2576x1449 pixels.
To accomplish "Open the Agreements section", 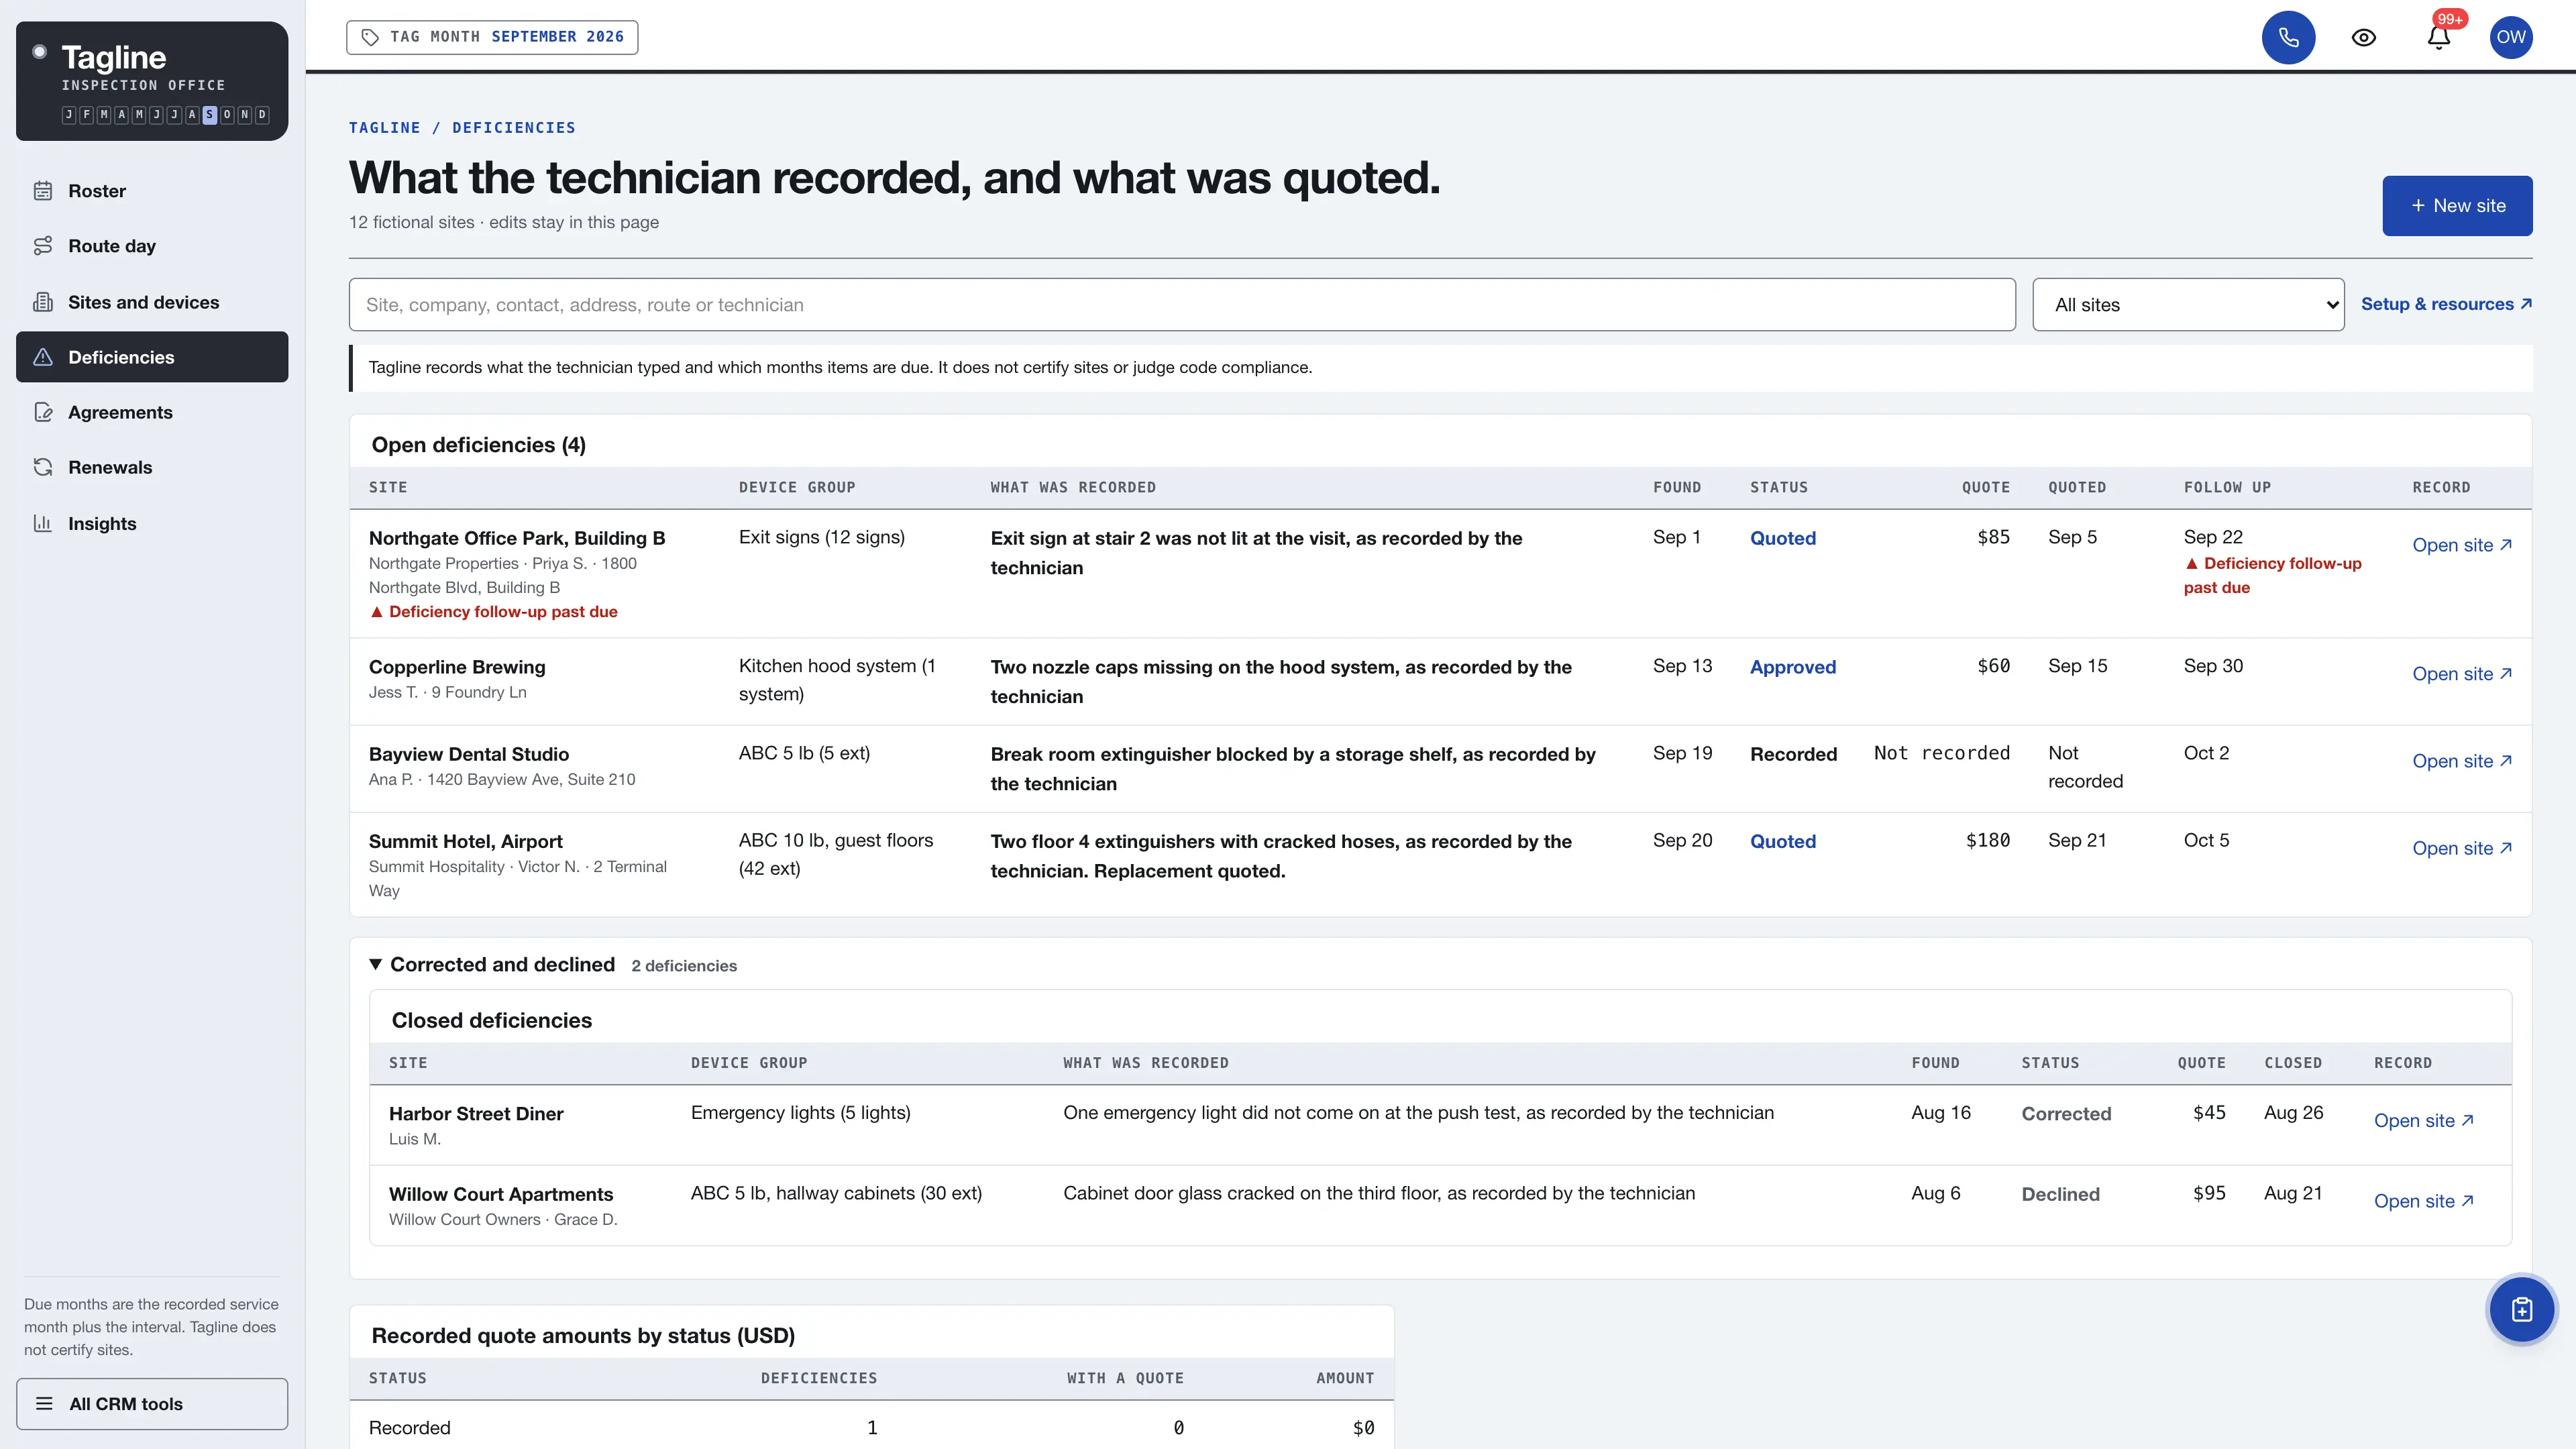I will point(152,412).
